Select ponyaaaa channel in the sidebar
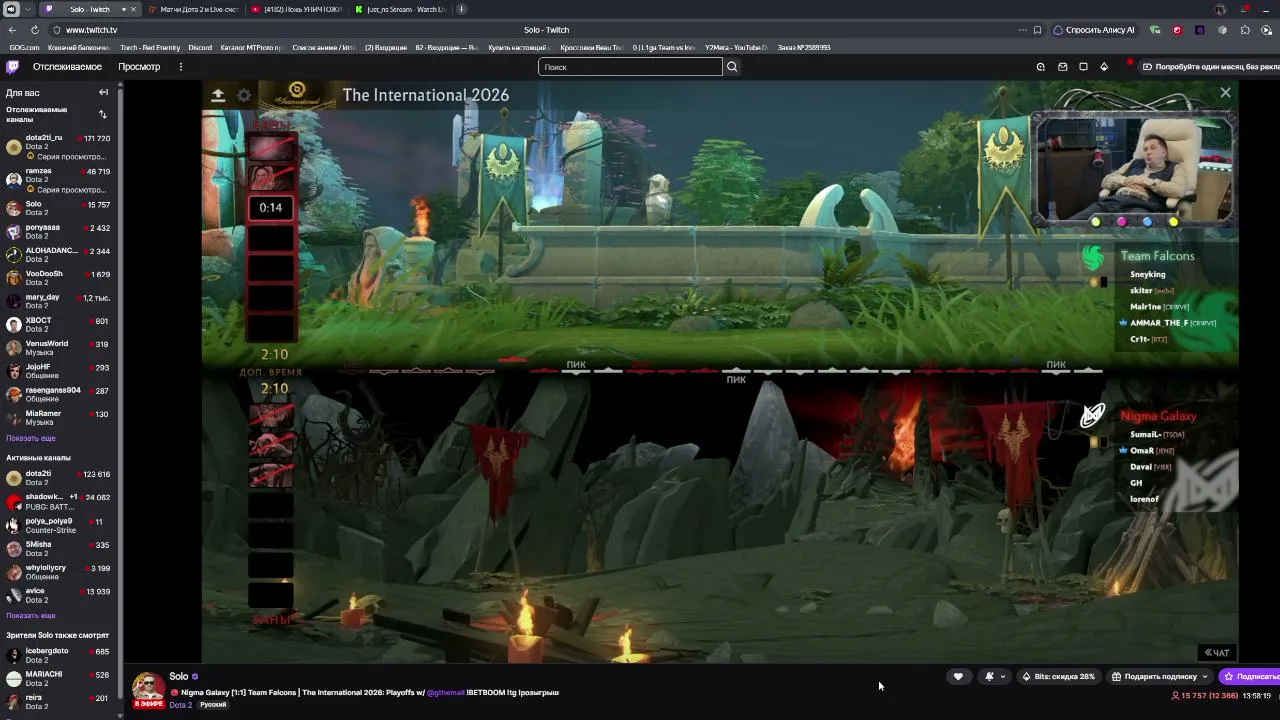Viewport: 1280px width, 720px height. pyautogui.click(x=61, y=232)
